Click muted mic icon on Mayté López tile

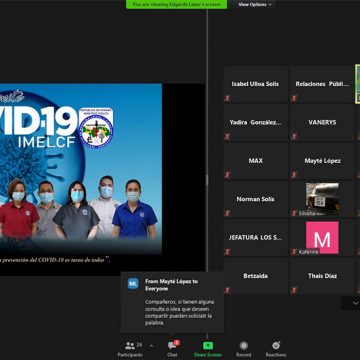(x=294, y=175)
